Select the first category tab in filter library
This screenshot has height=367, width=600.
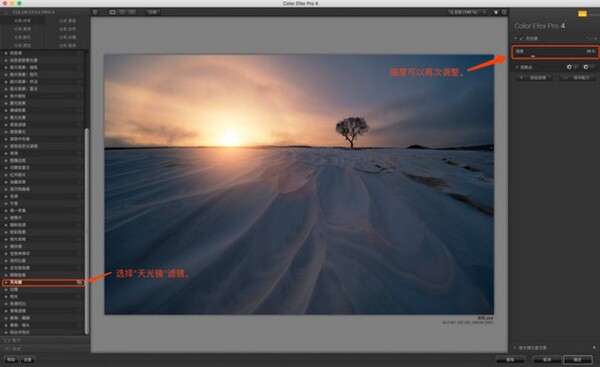tap(23, 20)
